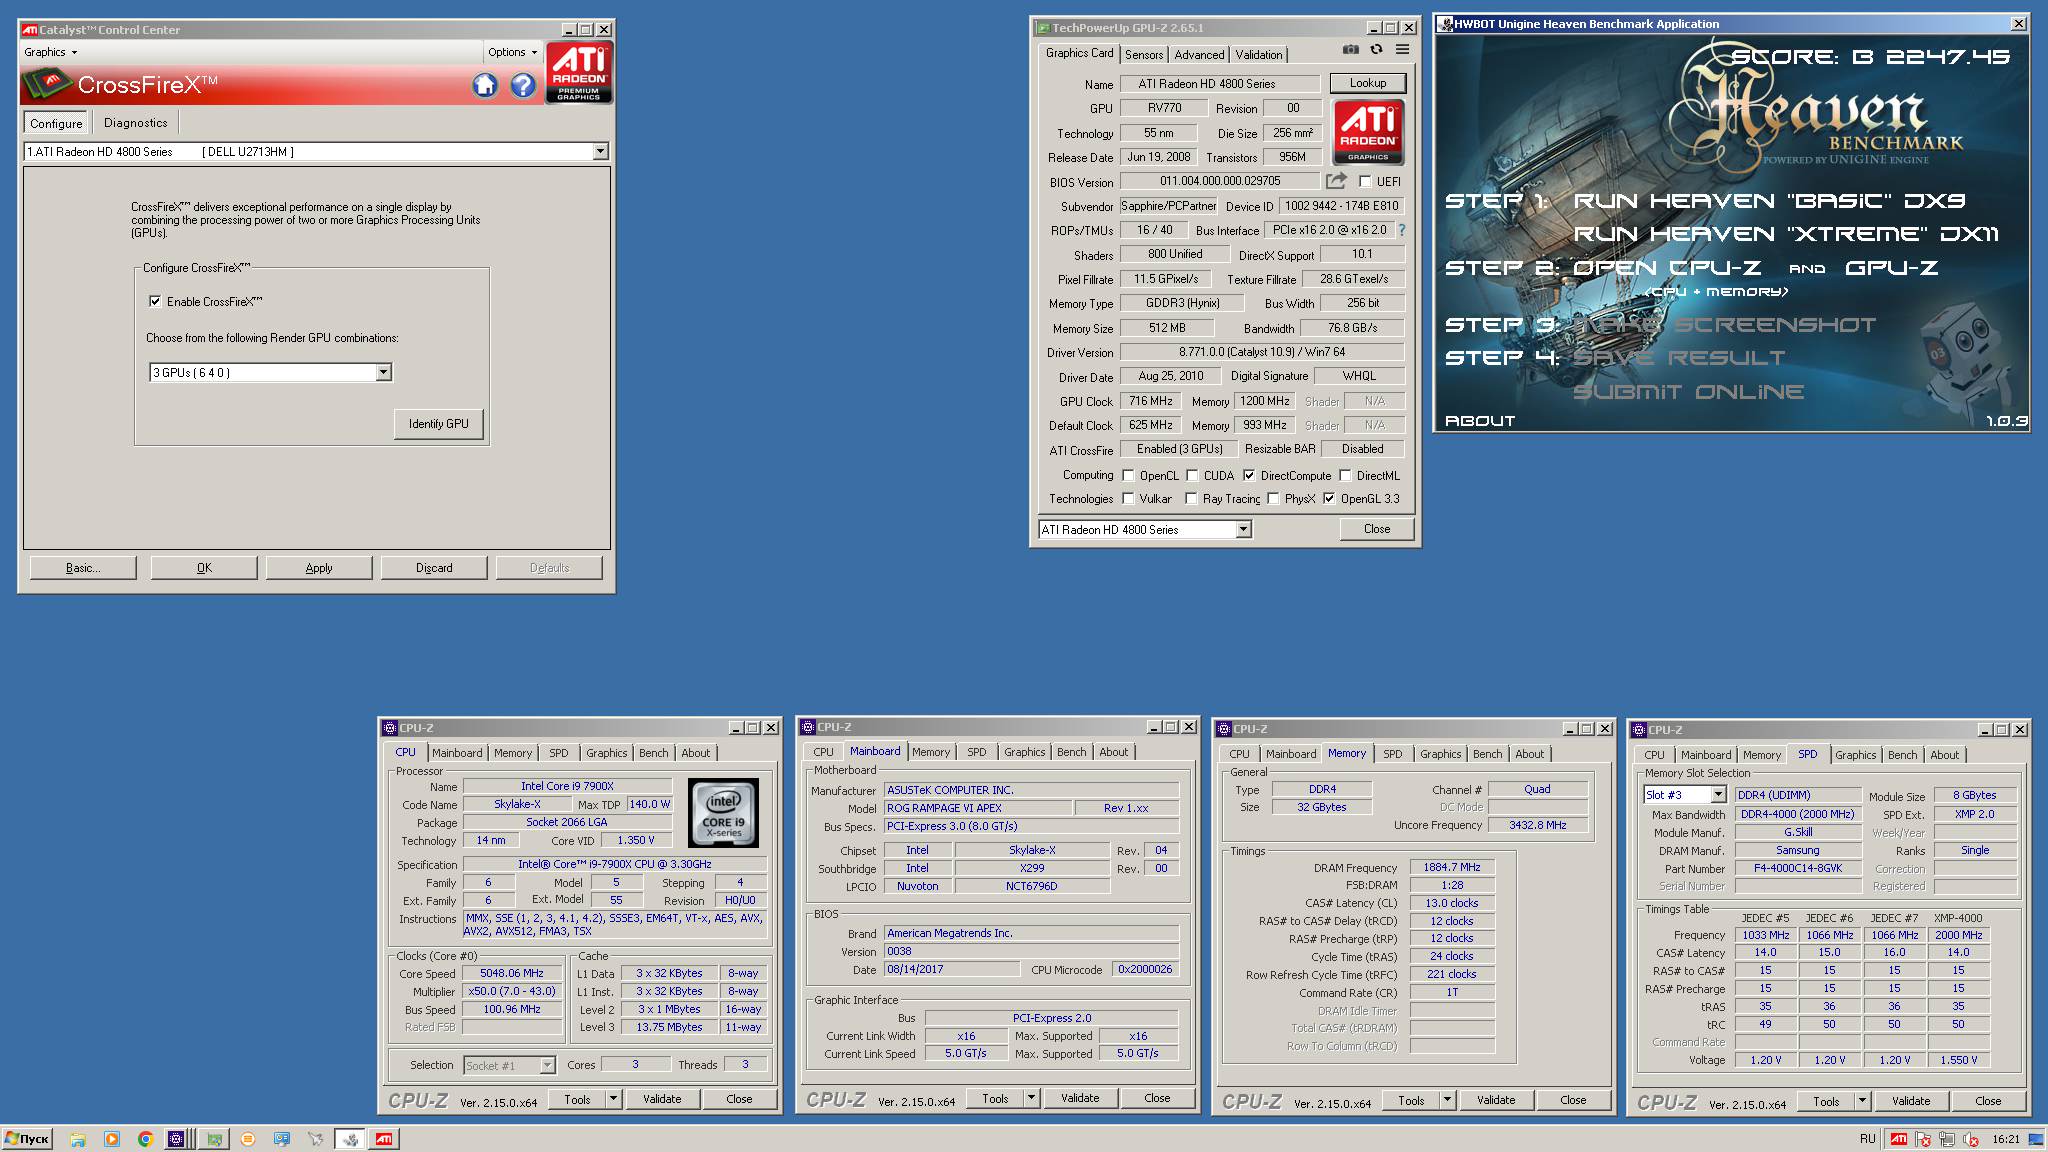
Task: Click the ATI Radeon logo in GPU-Z
Action: click(x=1368, y=132)
